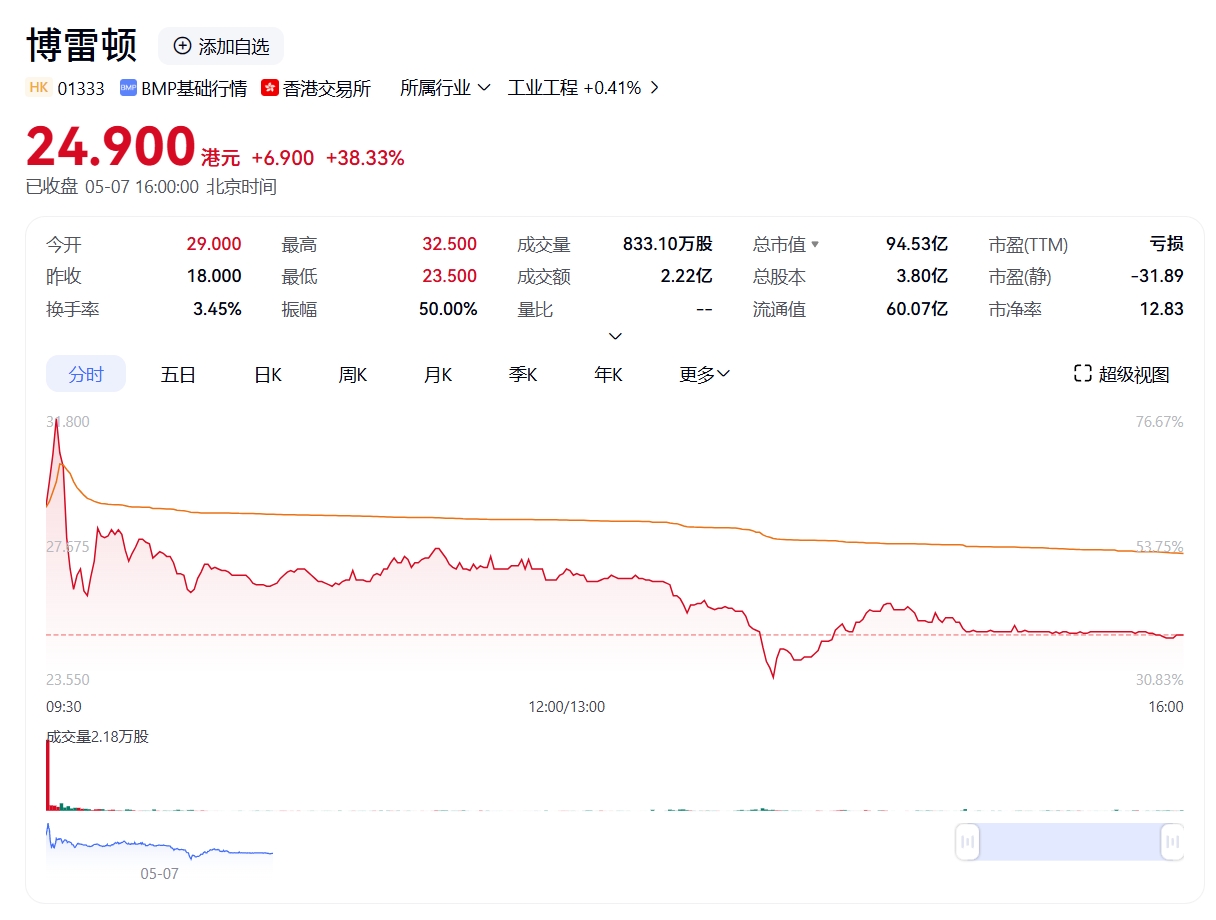Open 超级视图 fullscreen view
The width and height of the screenshot is (1216, 920).
1121,374
